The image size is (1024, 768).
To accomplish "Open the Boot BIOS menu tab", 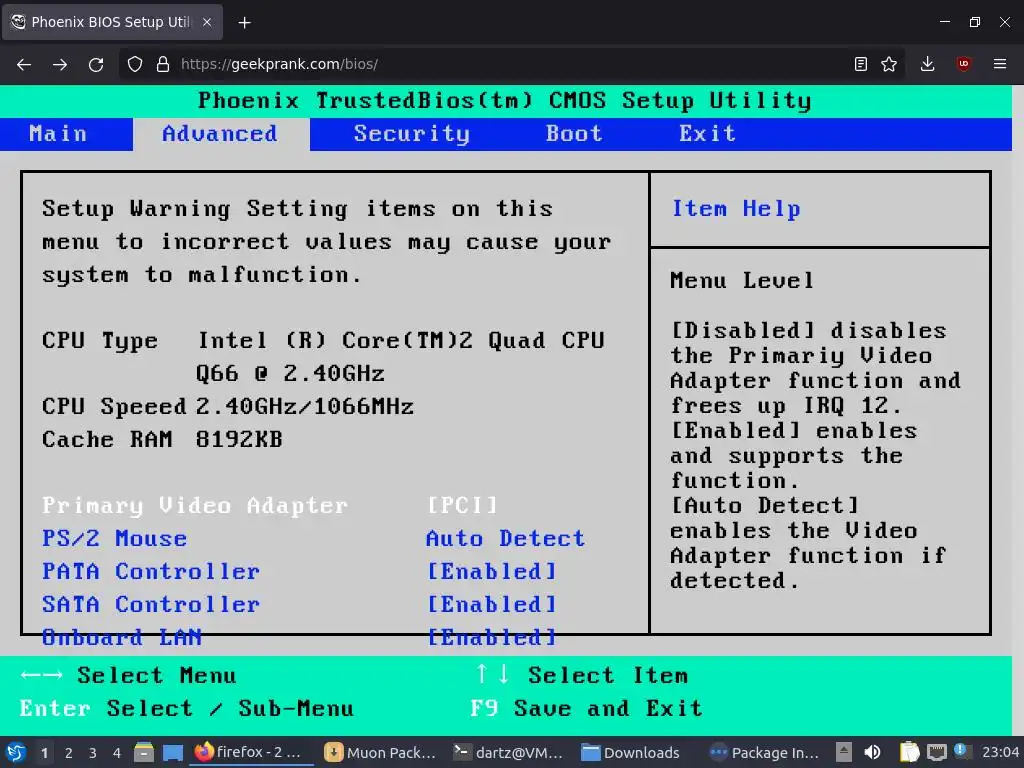I will tap(574, 134).
